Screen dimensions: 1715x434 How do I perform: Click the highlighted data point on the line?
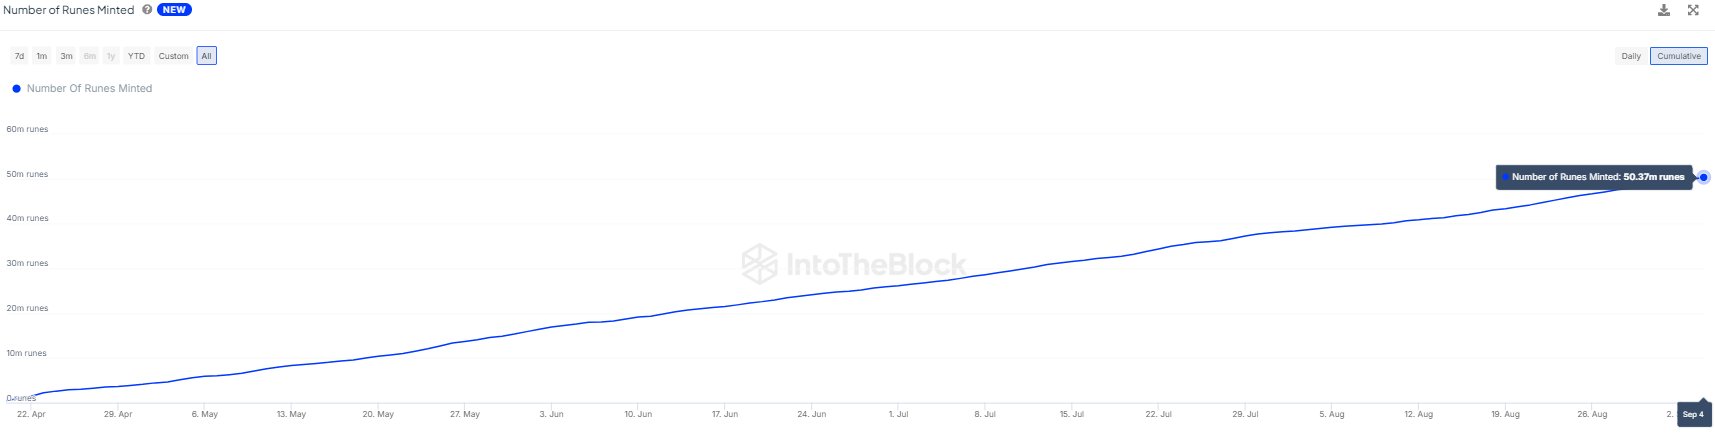(1703, 177)
